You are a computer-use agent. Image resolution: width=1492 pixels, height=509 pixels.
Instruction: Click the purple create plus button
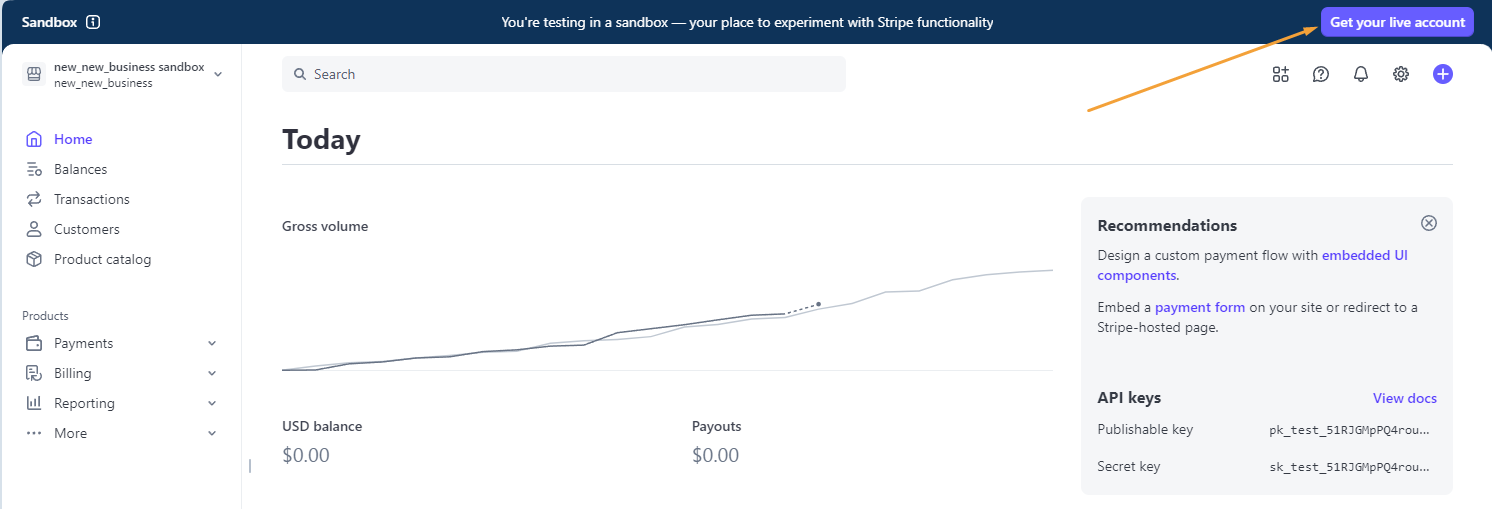[x=1442, y=74]
